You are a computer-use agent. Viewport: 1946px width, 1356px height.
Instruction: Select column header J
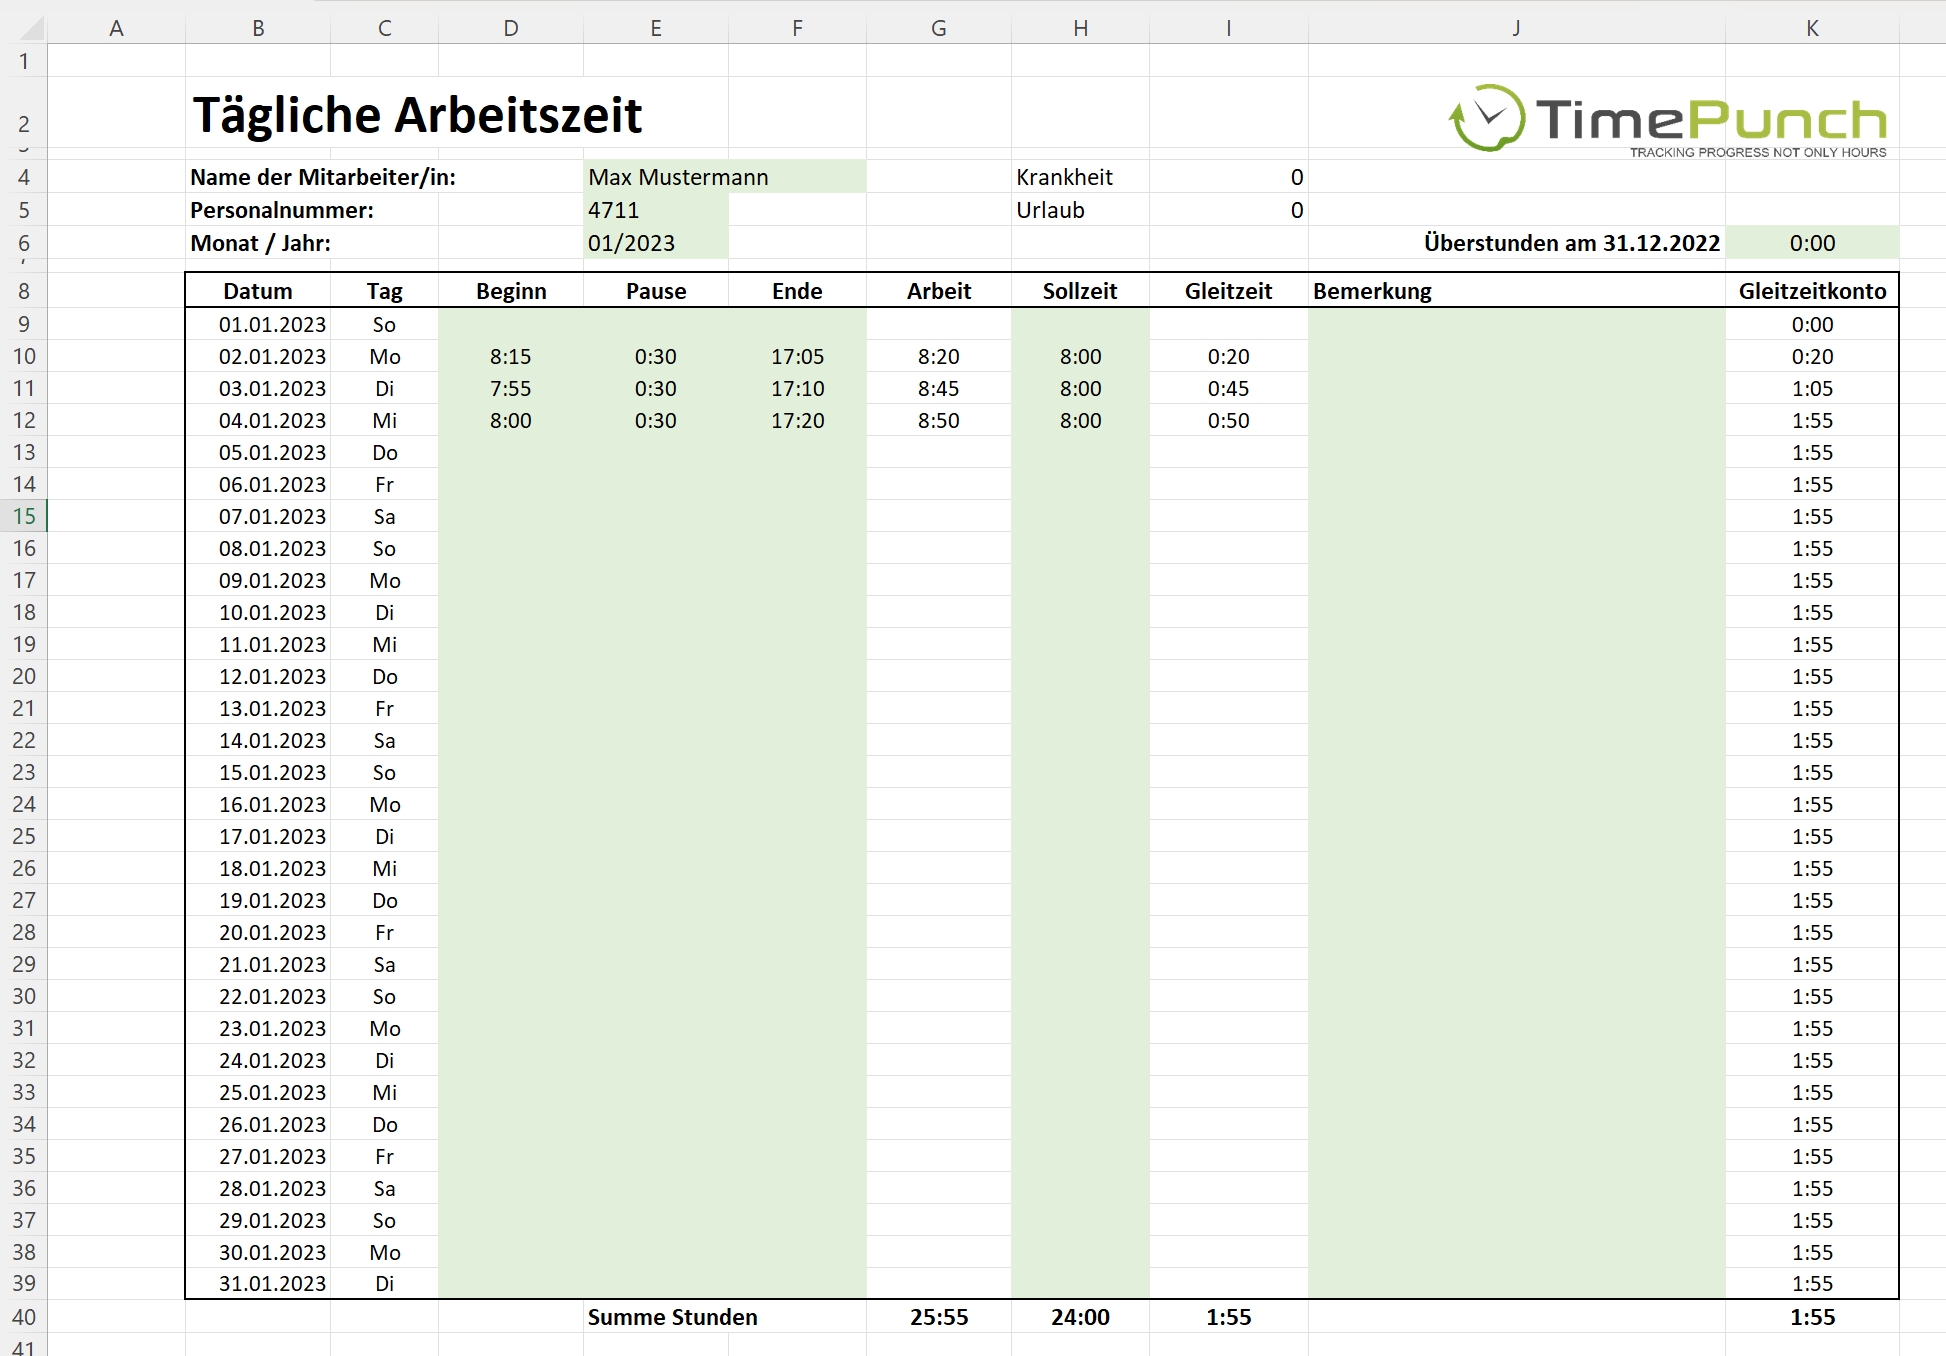pyautogui.click(x=1517, y=28)
